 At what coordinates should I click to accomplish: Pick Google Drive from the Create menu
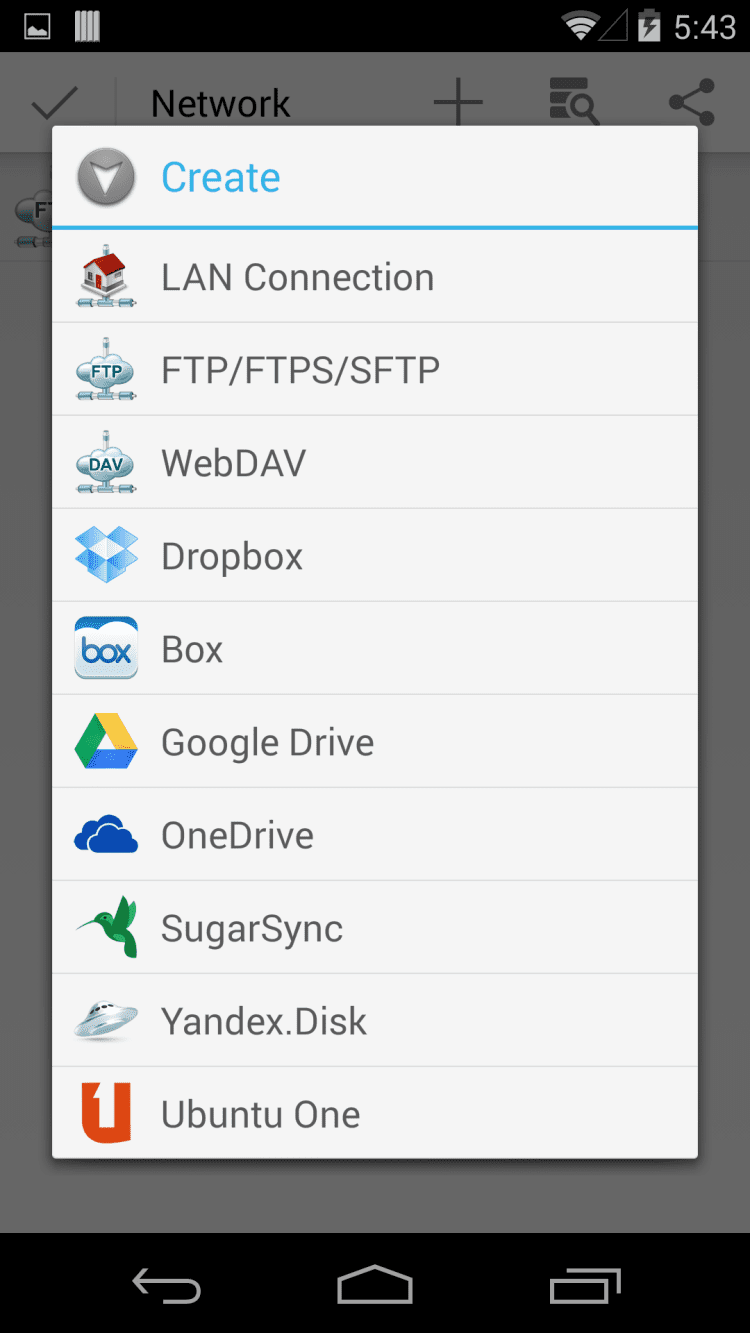pyautogui.click(x=268, y=742)
